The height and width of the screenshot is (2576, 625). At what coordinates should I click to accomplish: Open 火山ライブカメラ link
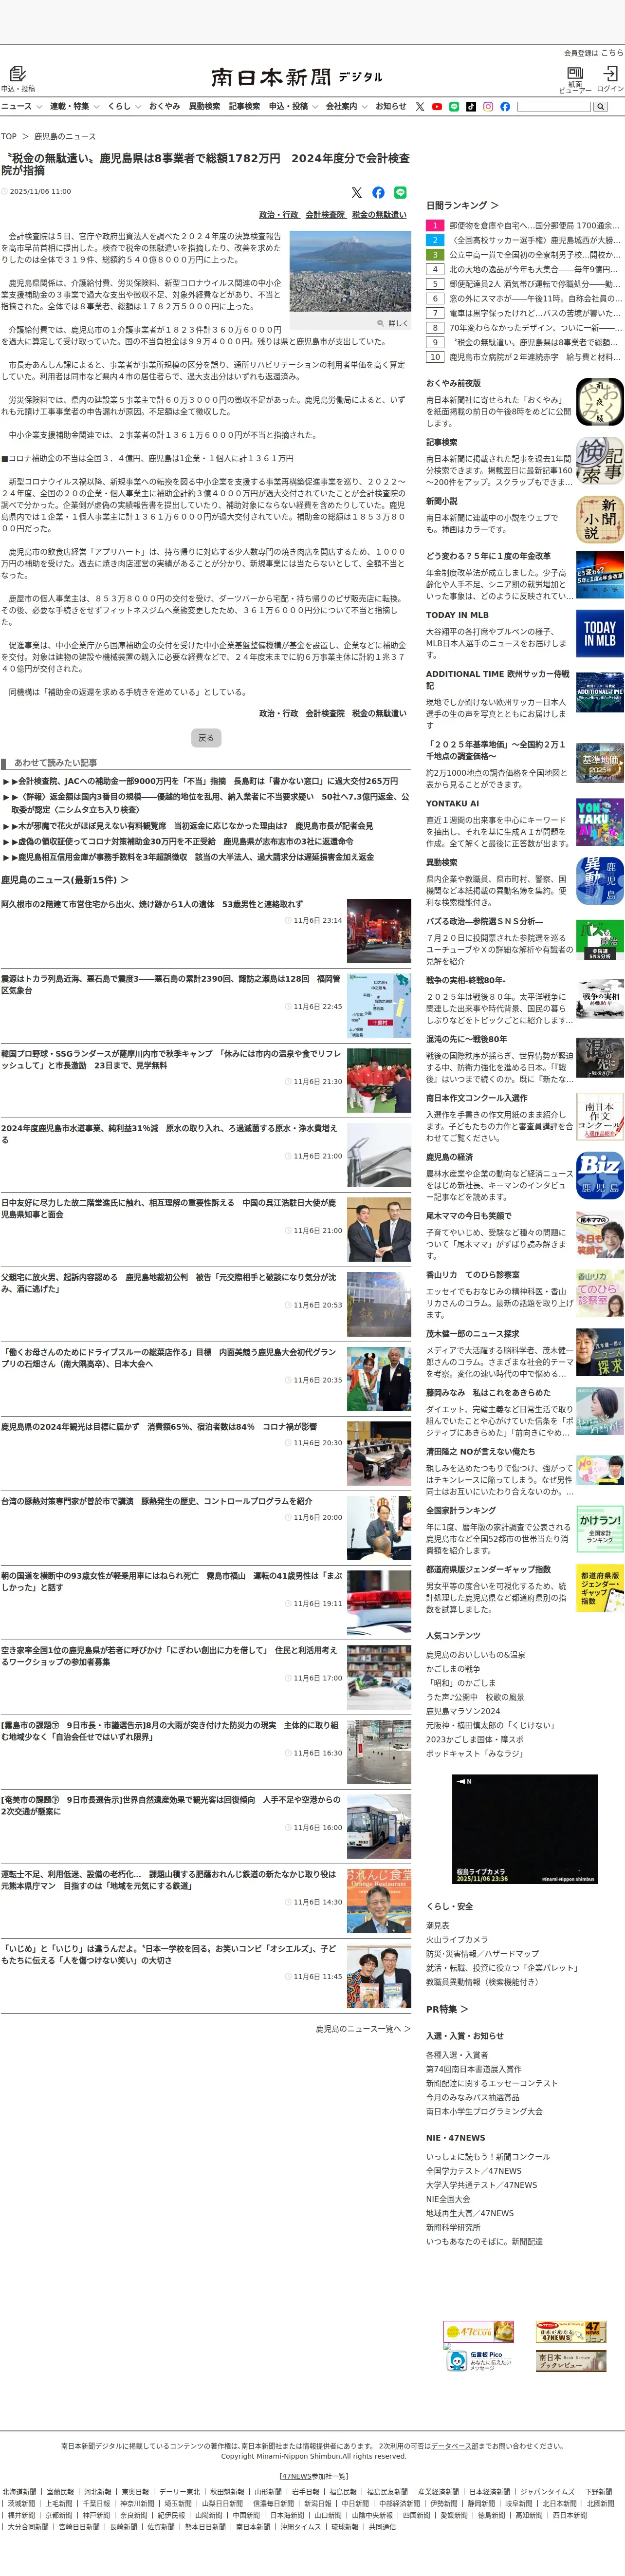pos(457,1939)
